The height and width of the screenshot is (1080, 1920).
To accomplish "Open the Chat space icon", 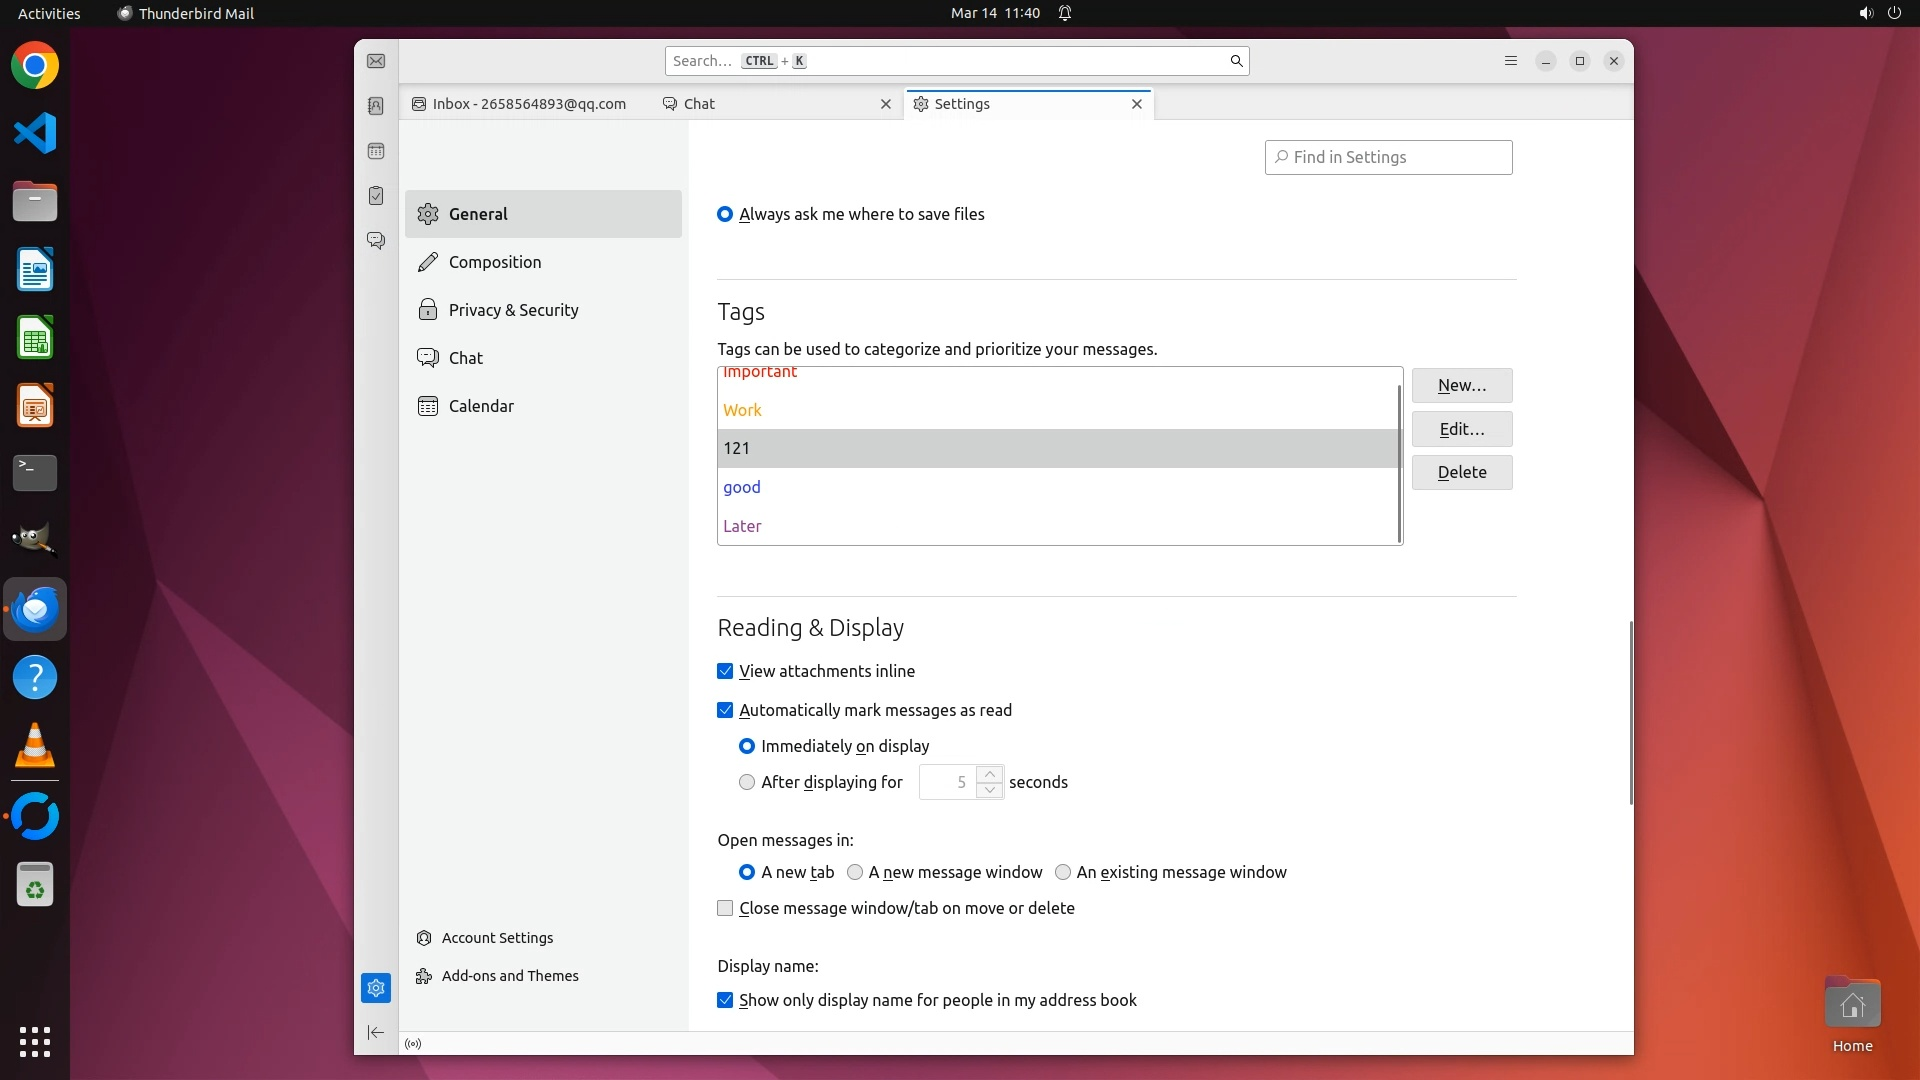I will click(376, 241).
